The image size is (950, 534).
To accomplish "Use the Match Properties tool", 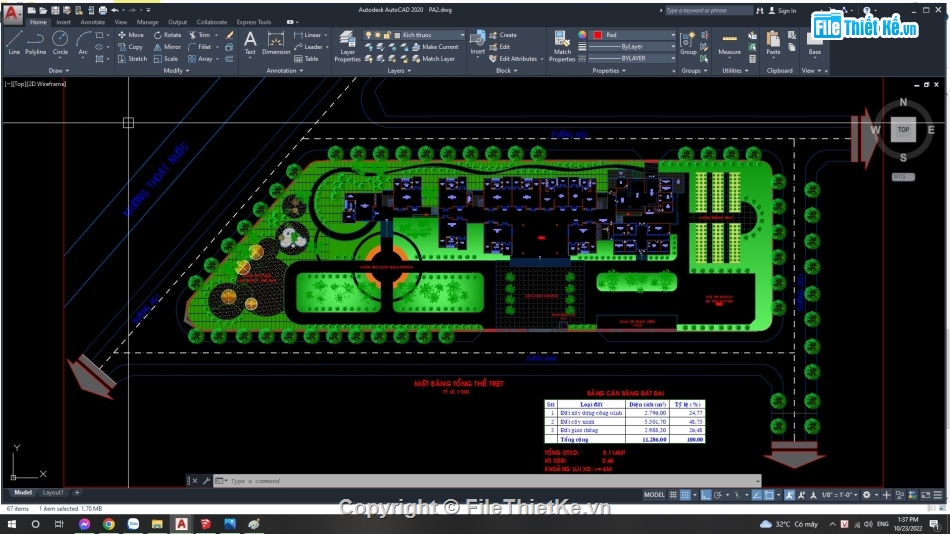I will (x=562, y=47).
